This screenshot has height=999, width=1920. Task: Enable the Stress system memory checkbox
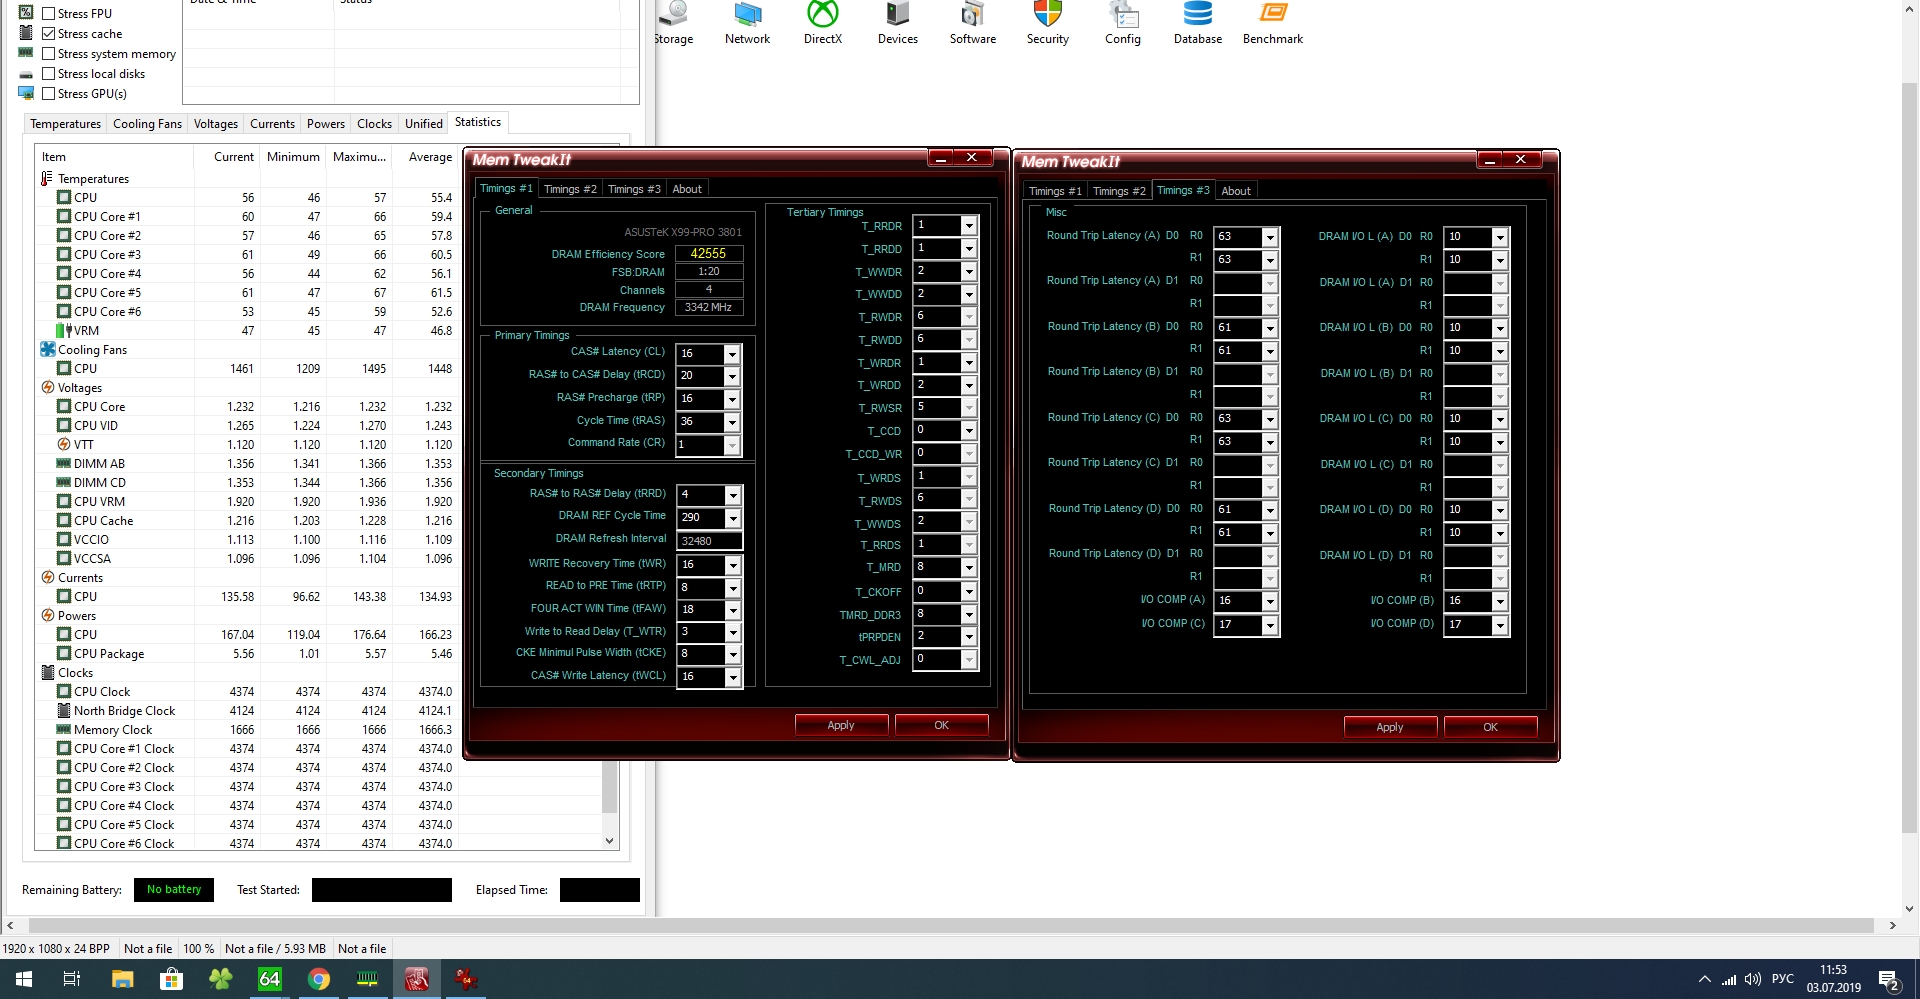pos(48,53)
